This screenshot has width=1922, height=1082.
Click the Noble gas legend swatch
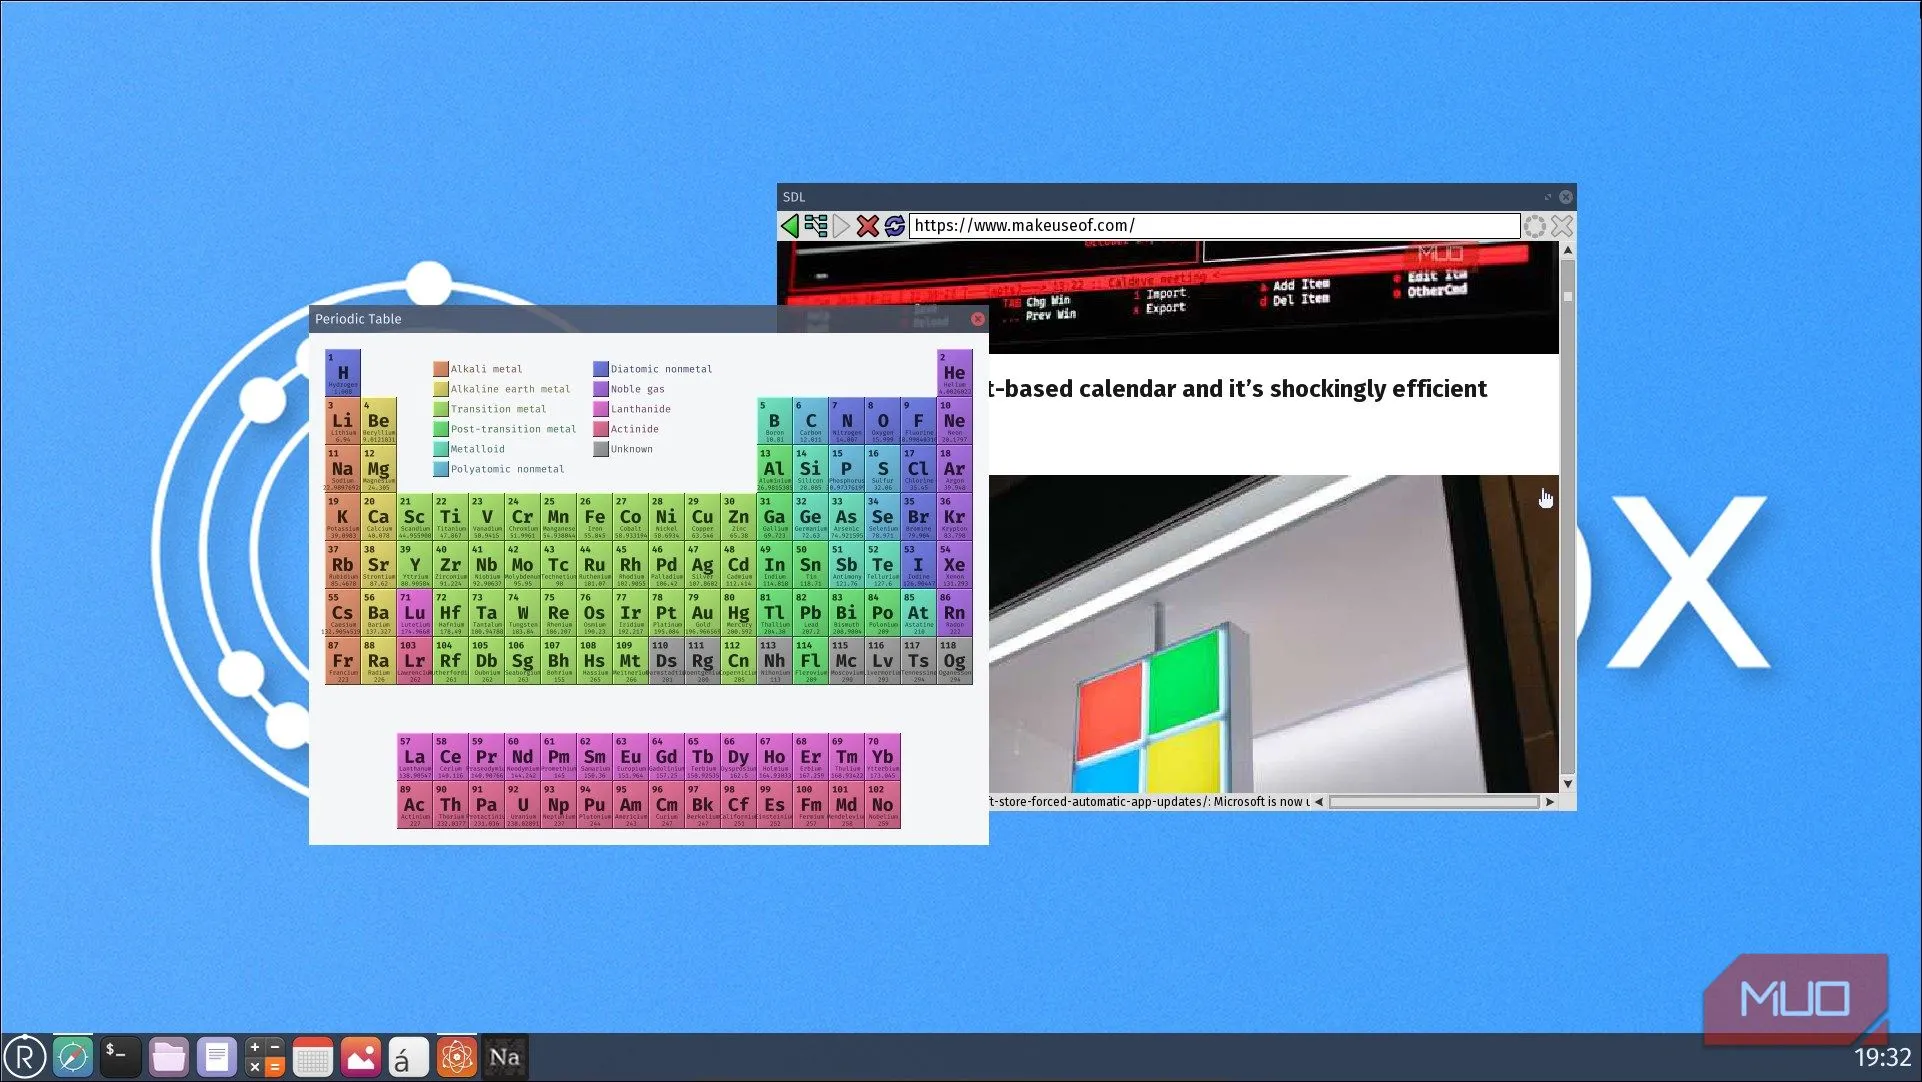click(600, 389)
